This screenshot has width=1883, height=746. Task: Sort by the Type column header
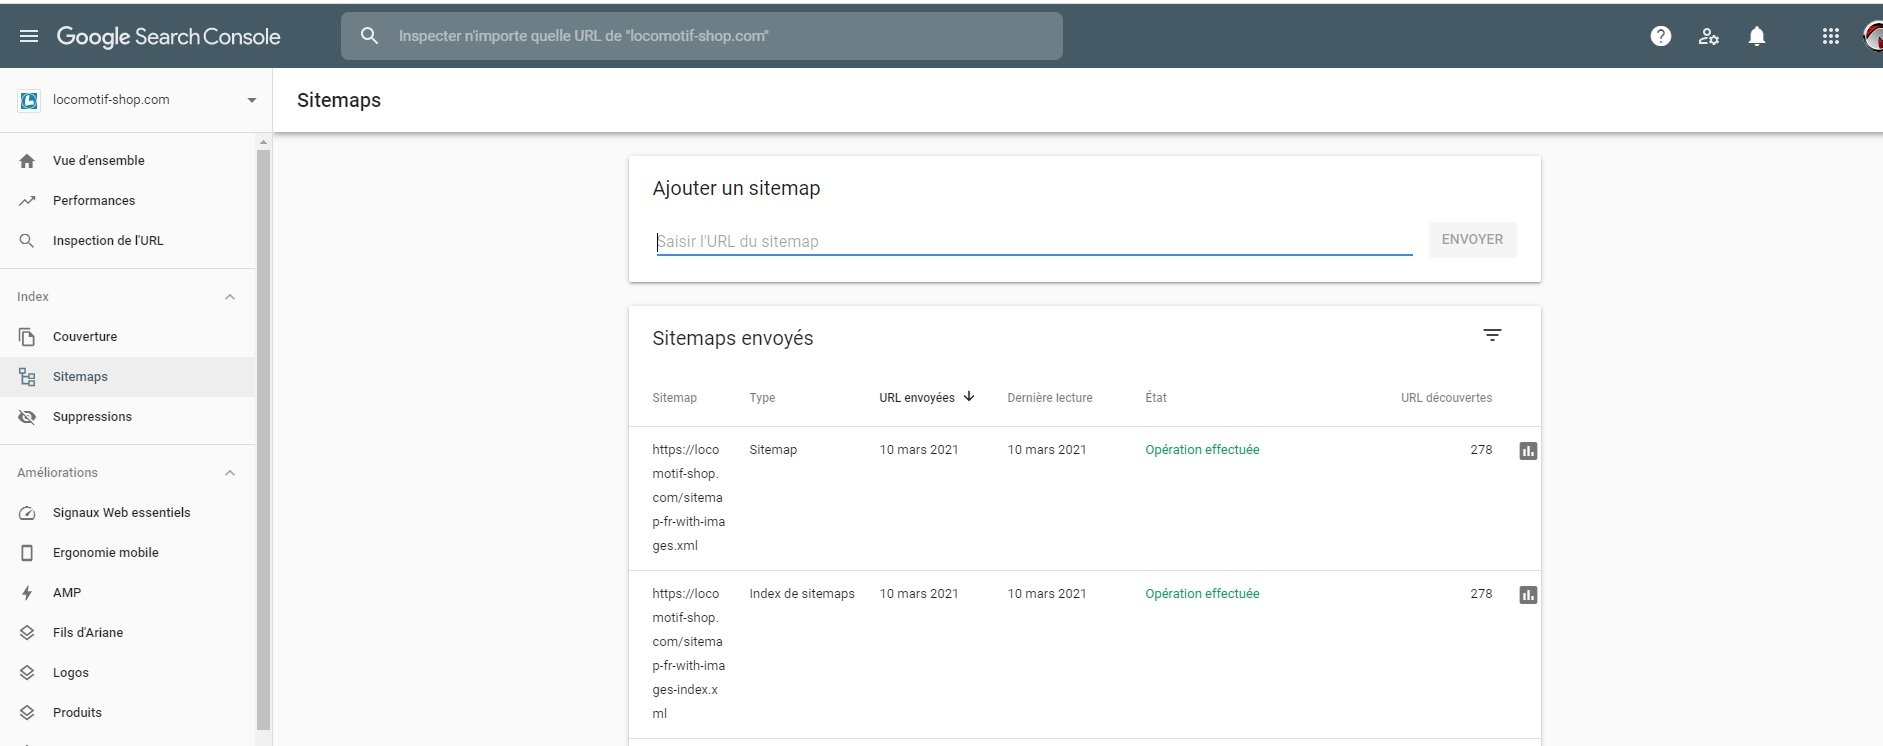click(x=762, y=398)
